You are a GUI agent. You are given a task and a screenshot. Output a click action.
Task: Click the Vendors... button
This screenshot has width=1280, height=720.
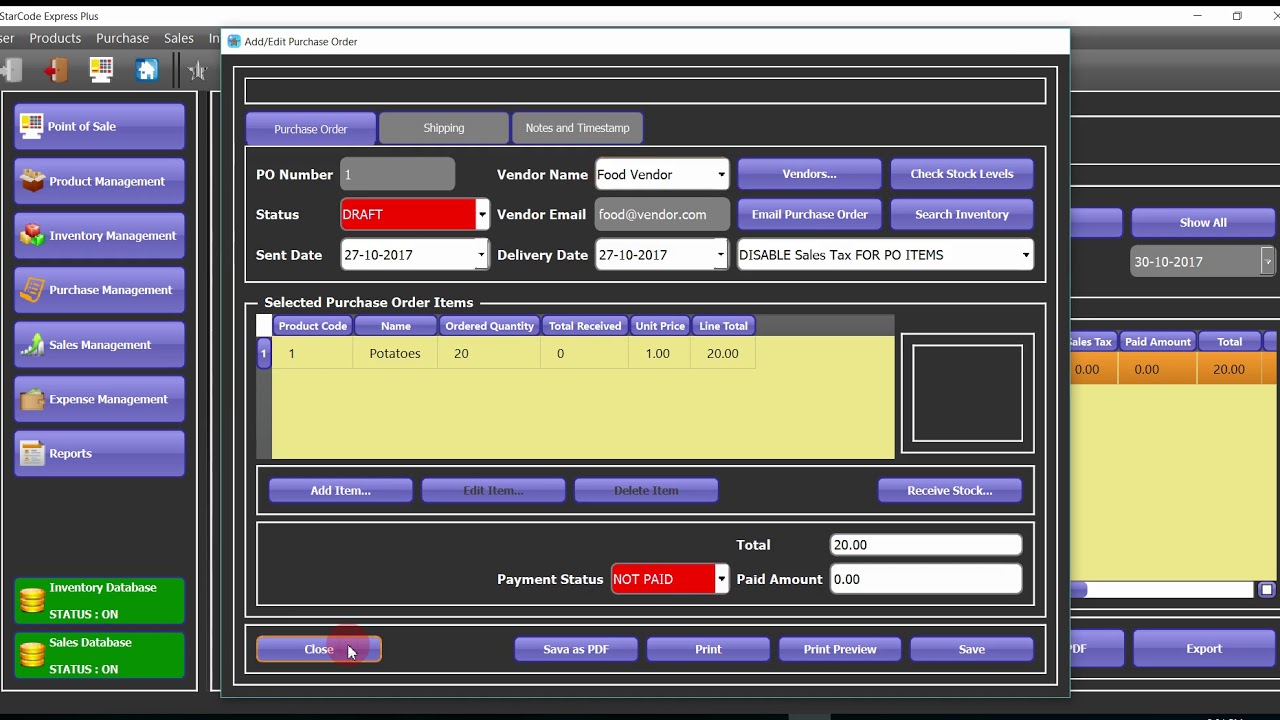click(809, 174)
